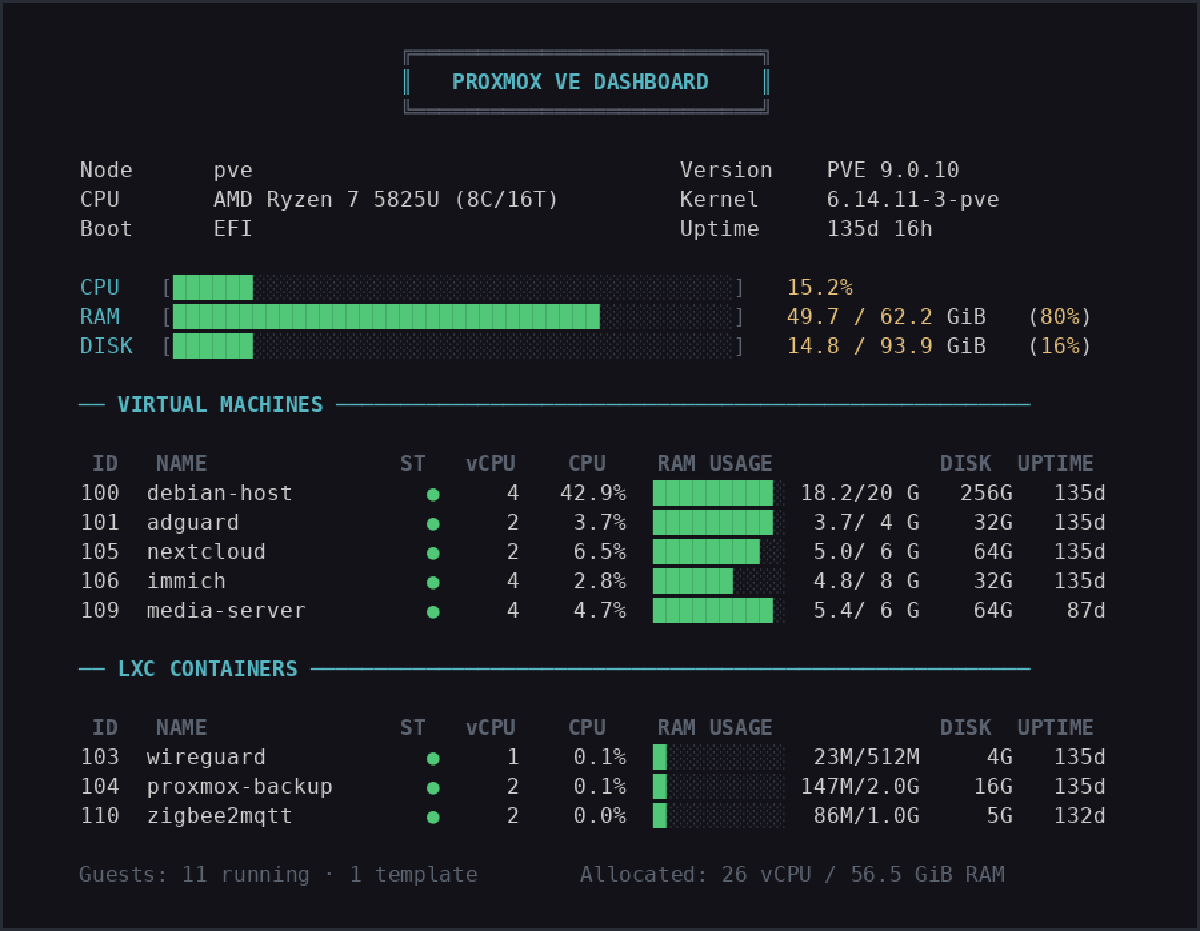Screen dimensions: 1200x931
Task: Click the Guests running summary text
Action: tap(278, 875)
